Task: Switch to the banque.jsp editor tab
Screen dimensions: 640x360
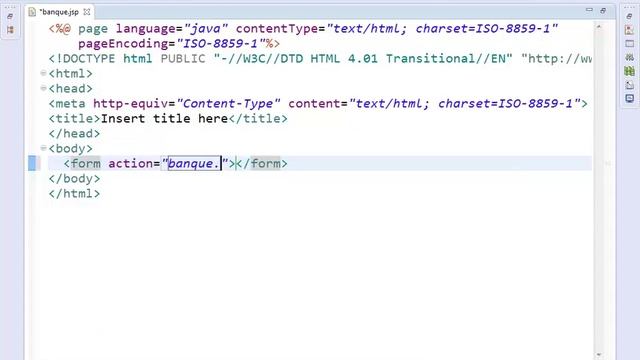Action: 60,12
